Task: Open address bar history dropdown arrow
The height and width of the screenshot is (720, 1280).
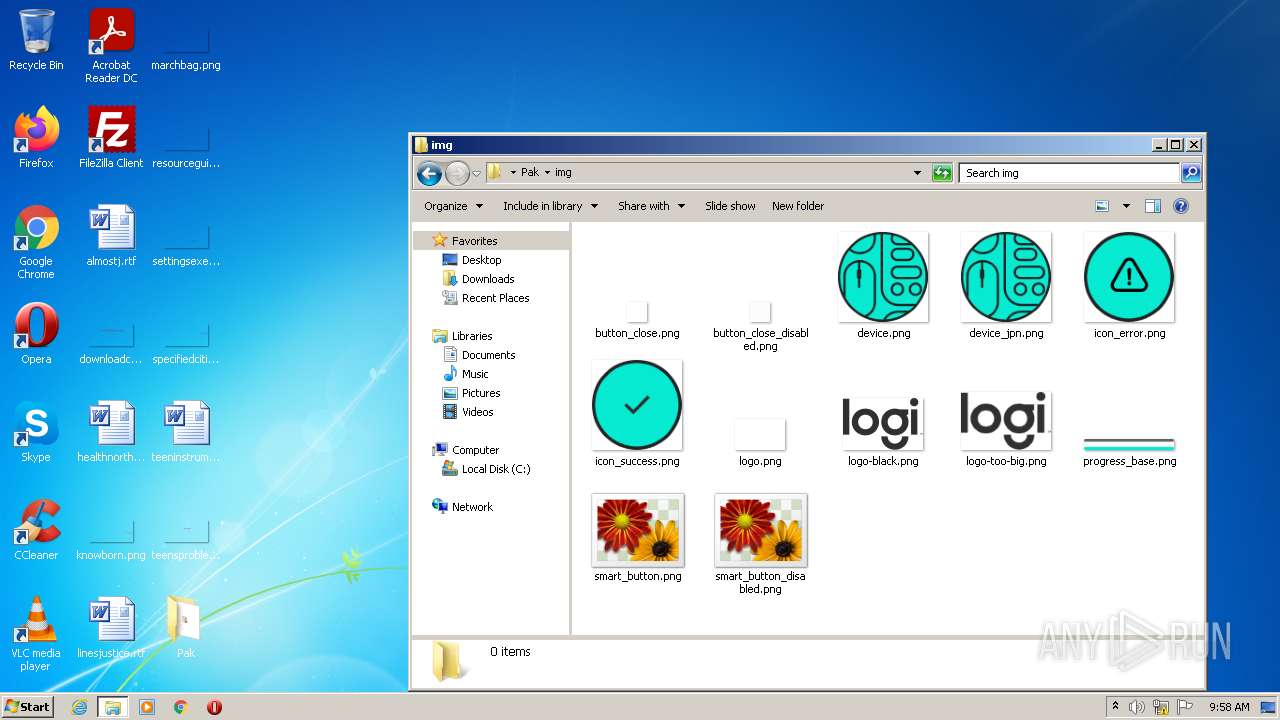Action: (x=917, y=173)
